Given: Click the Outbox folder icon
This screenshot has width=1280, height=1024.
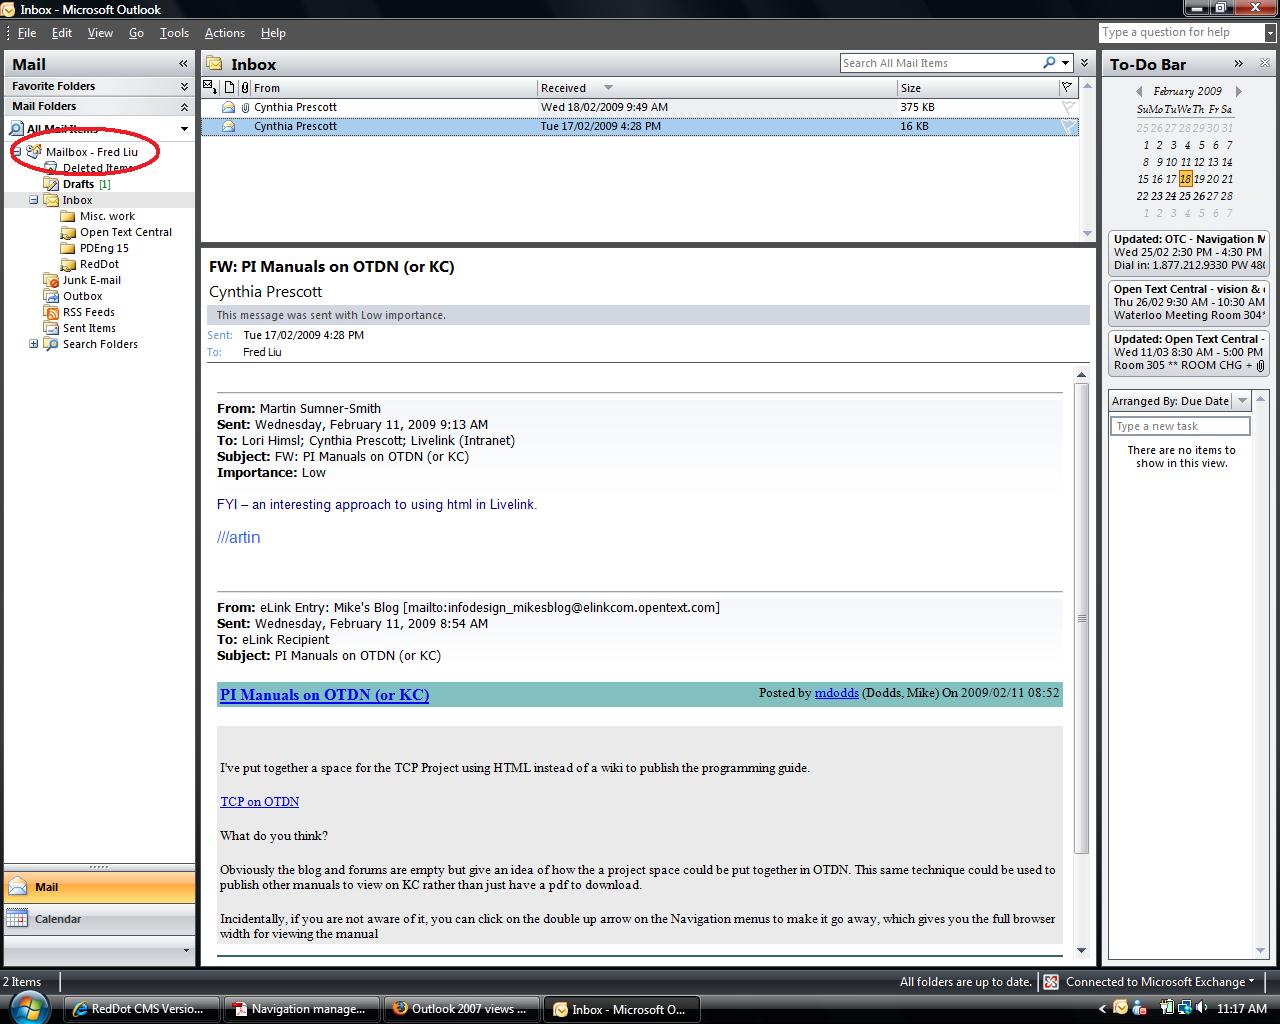Looking at the screenshot, I should (51, 296).
